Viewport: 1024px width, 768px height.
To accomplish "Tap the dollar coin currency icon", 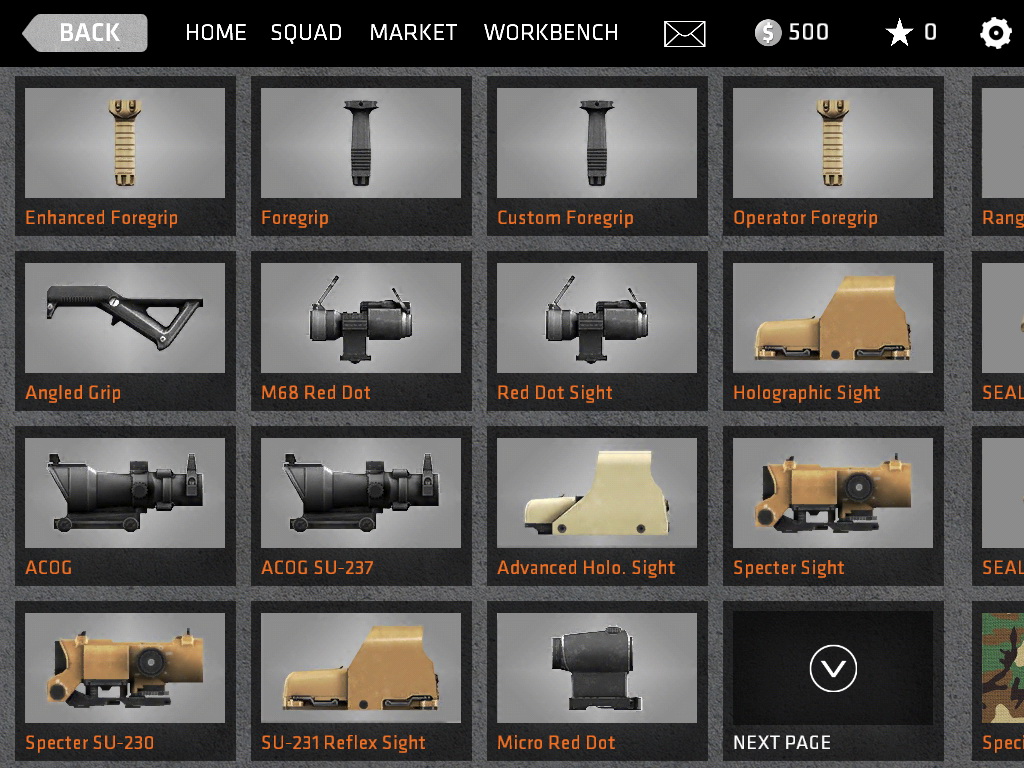I will [x=768, y=33].
